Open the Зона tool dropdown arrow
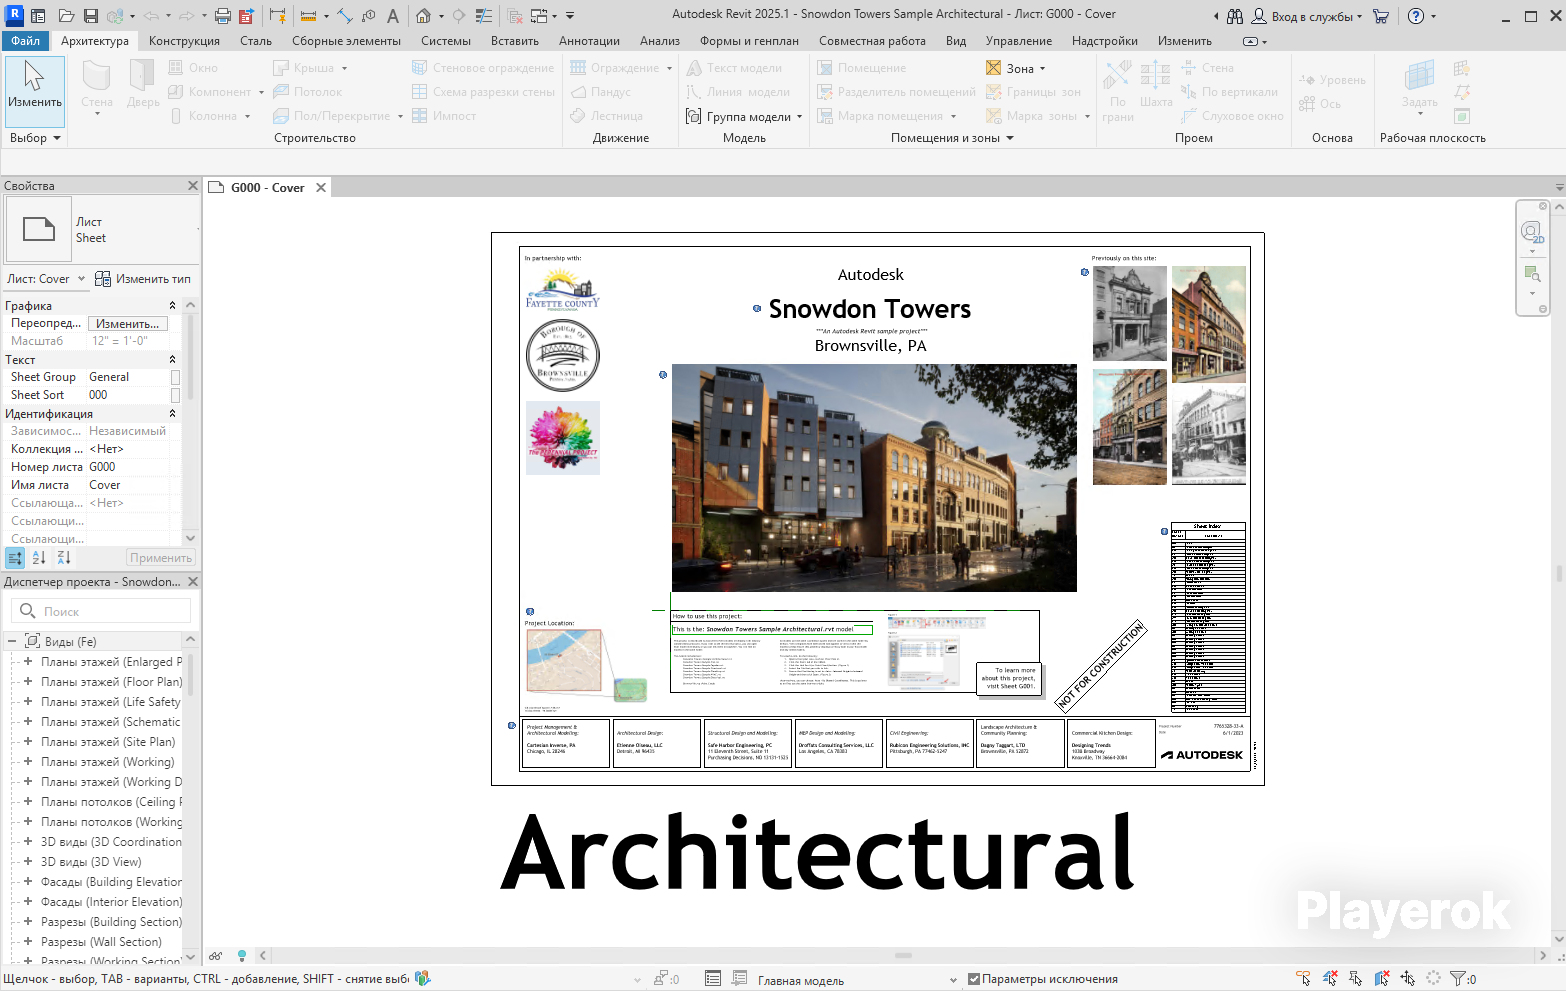The width and height of the screenshot is (1566, 991). (x=1042, y=69)
